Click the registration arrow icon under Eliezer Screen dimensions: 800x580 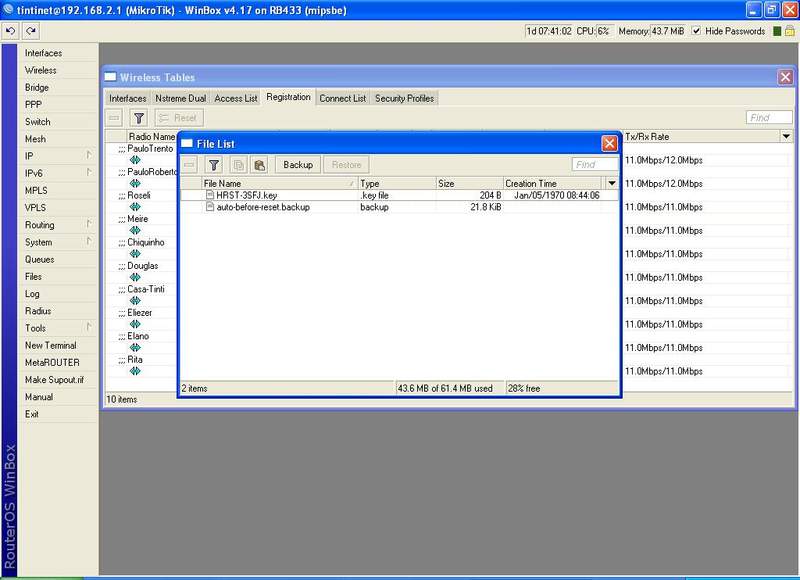(135, 324)
